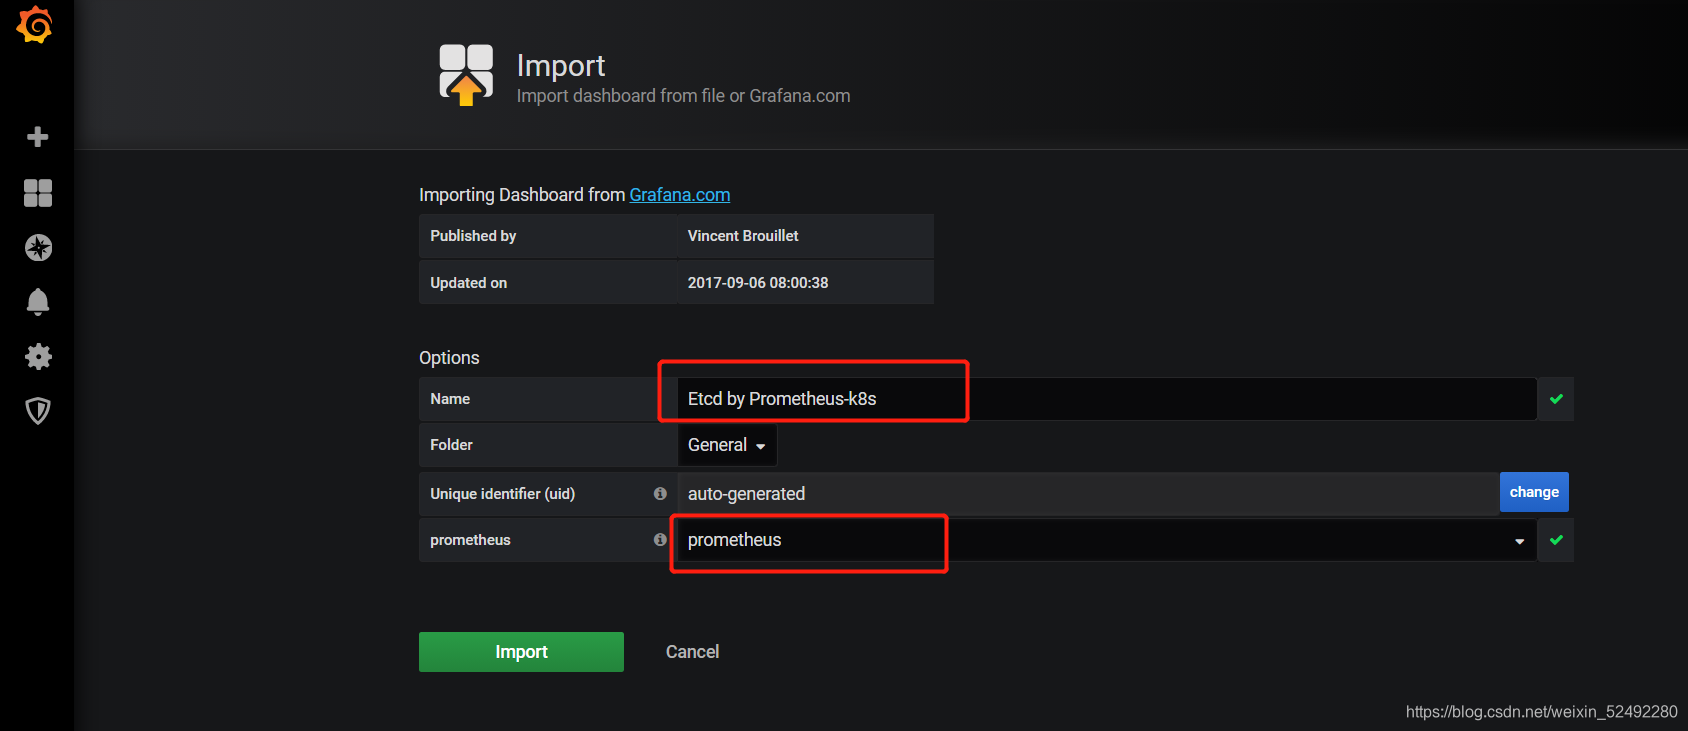Click the blue change button
Viewport: 1688px width, 731px height.
[1534, 492]
